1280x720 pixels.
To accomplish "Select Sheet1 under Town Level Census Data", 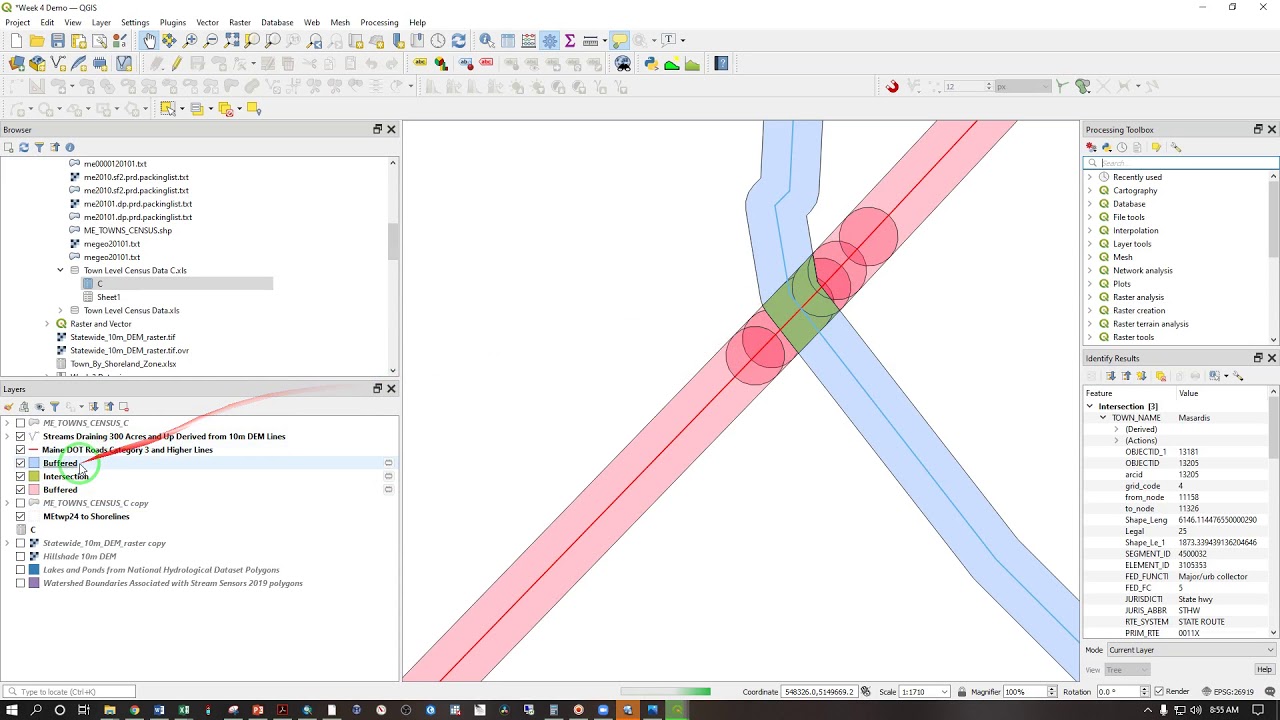I will pos(109,297).
